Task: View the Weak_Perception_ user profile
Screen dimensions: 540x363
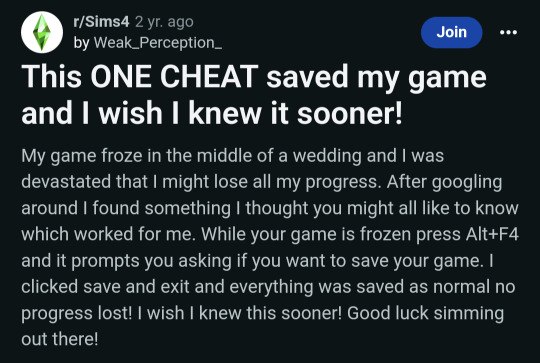Action: pos(158,43)
